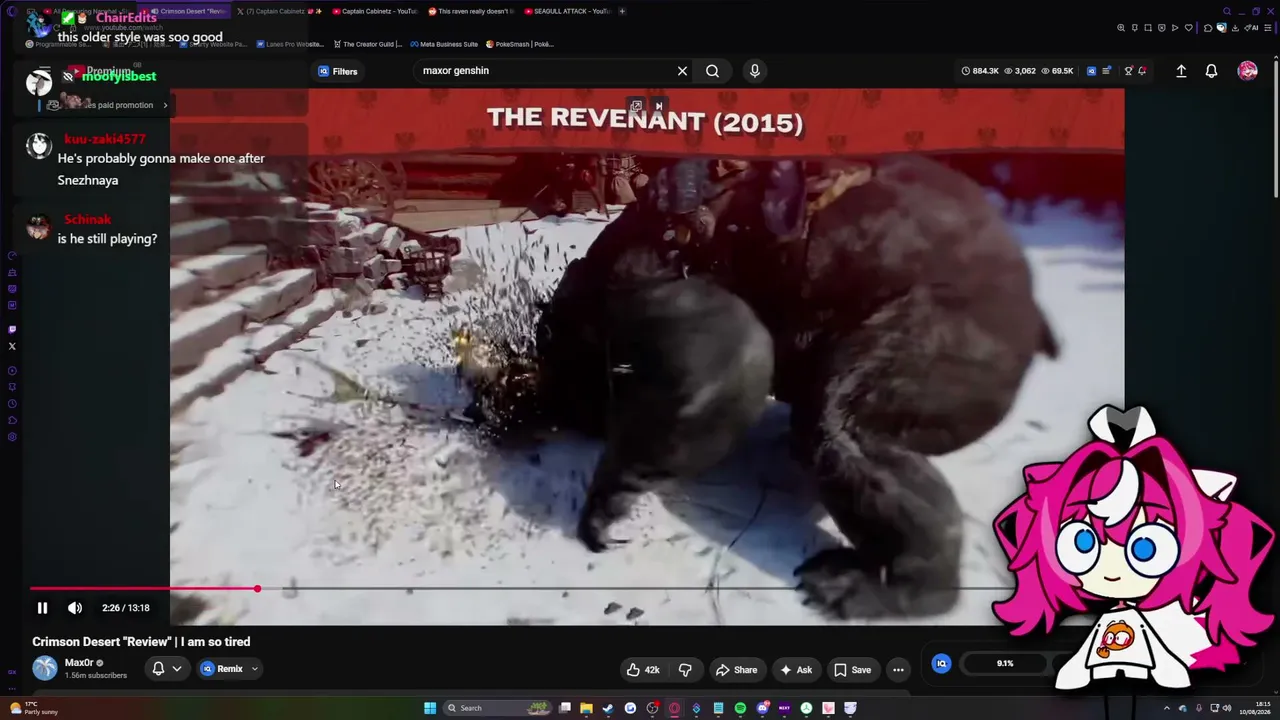Open the PokeSmash bookmark
This screenshot has height=720, width=1280.
[x=519, y=44]
